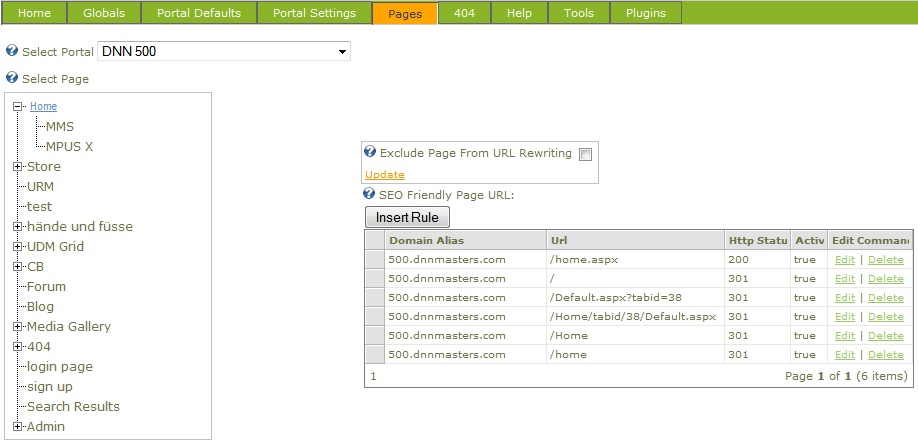The width and height of the screenshot is (918, 445).
Task: Delete the lowercase /home rule
Action: click(886, 355)
